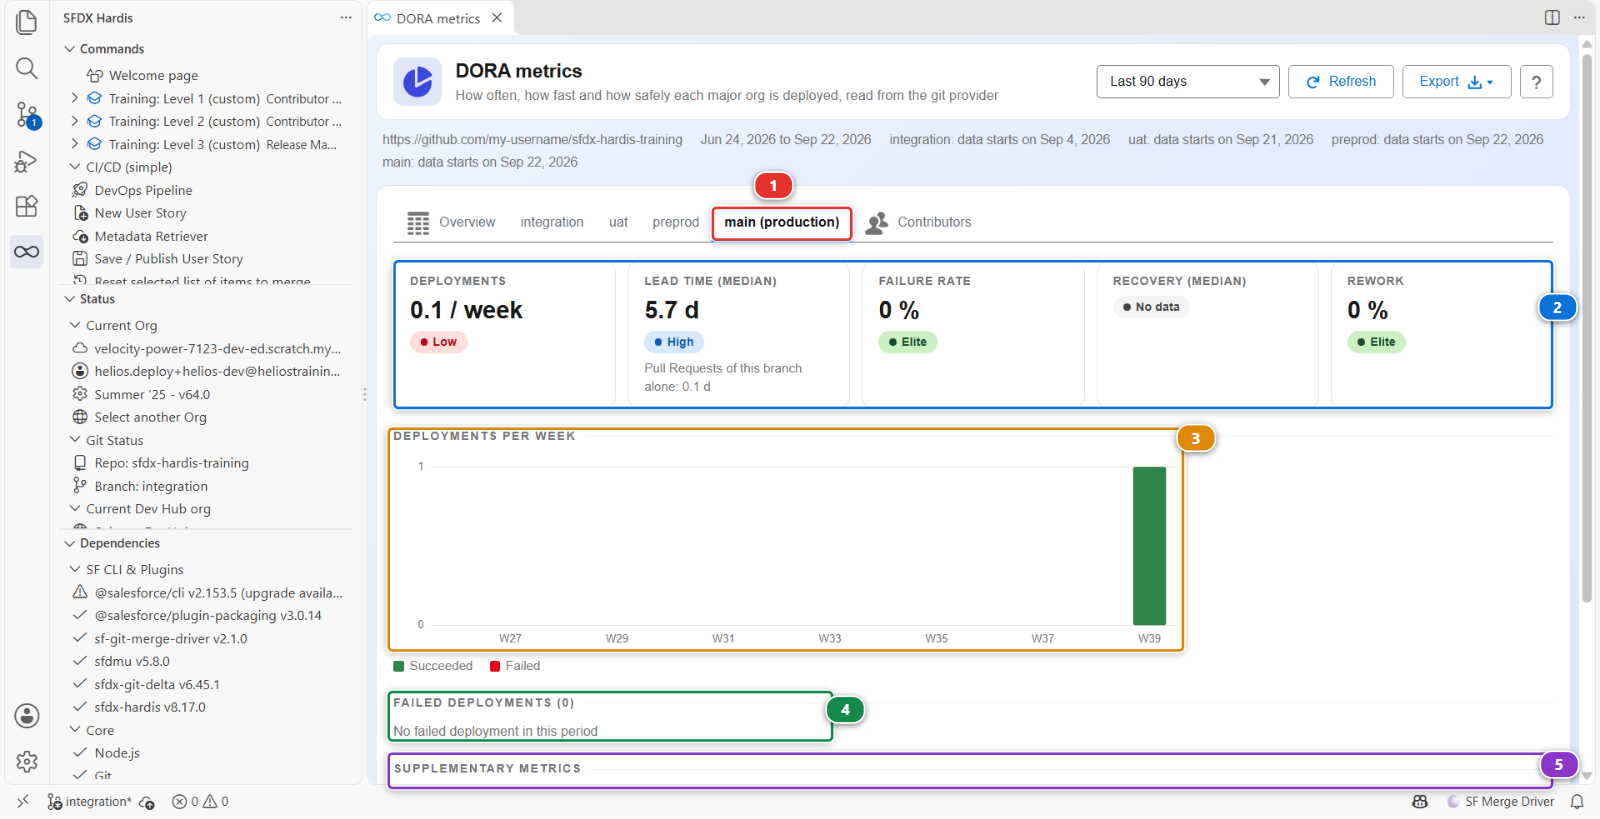Click the Refresh button

1341,82
